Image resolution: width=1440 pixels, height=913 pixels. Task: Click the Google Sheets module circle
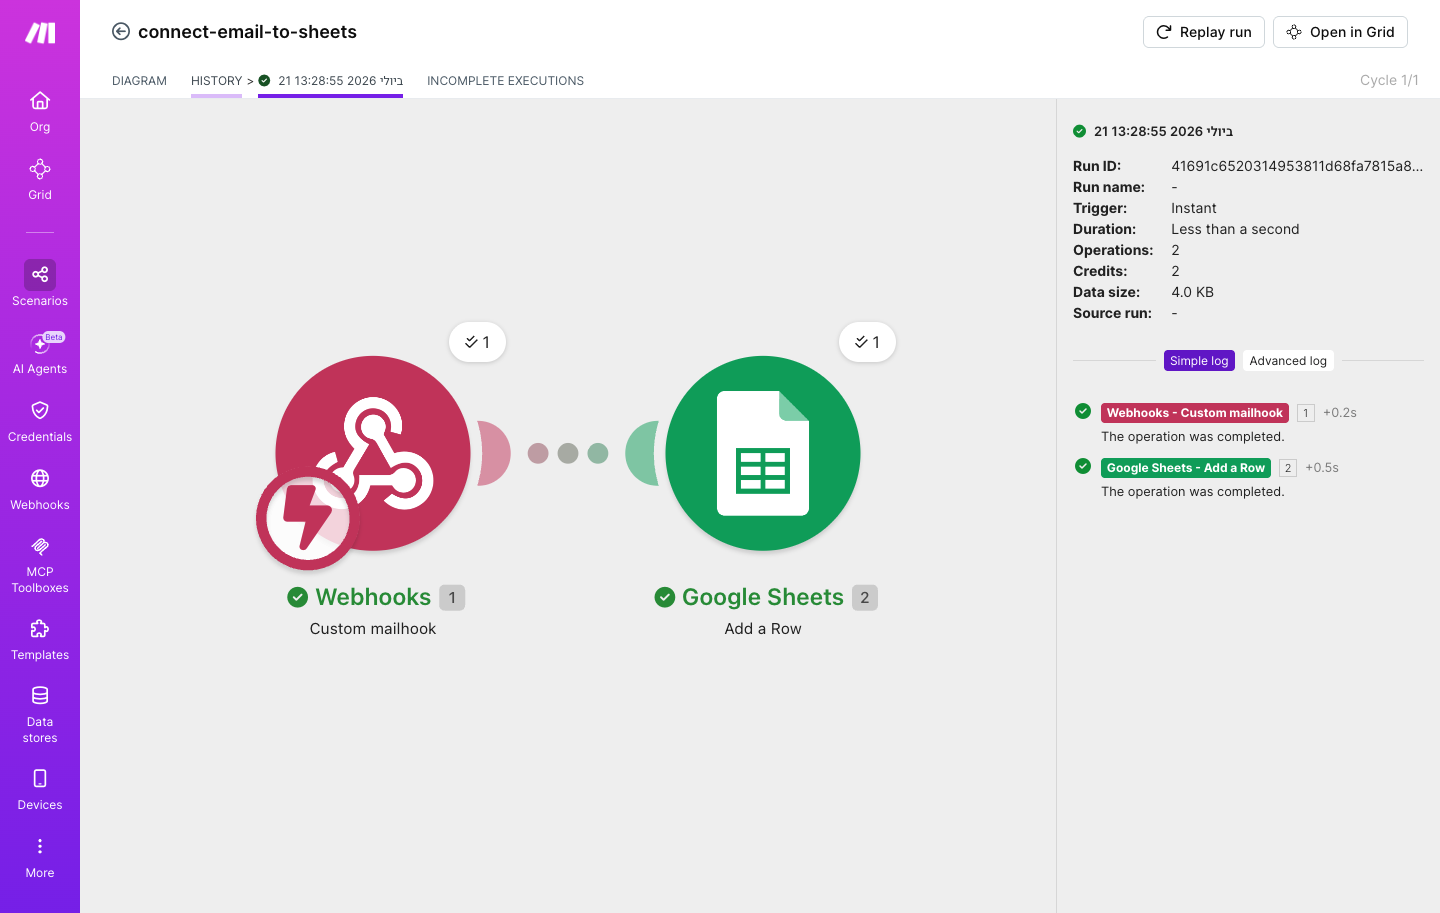click(x=763, y=453)
